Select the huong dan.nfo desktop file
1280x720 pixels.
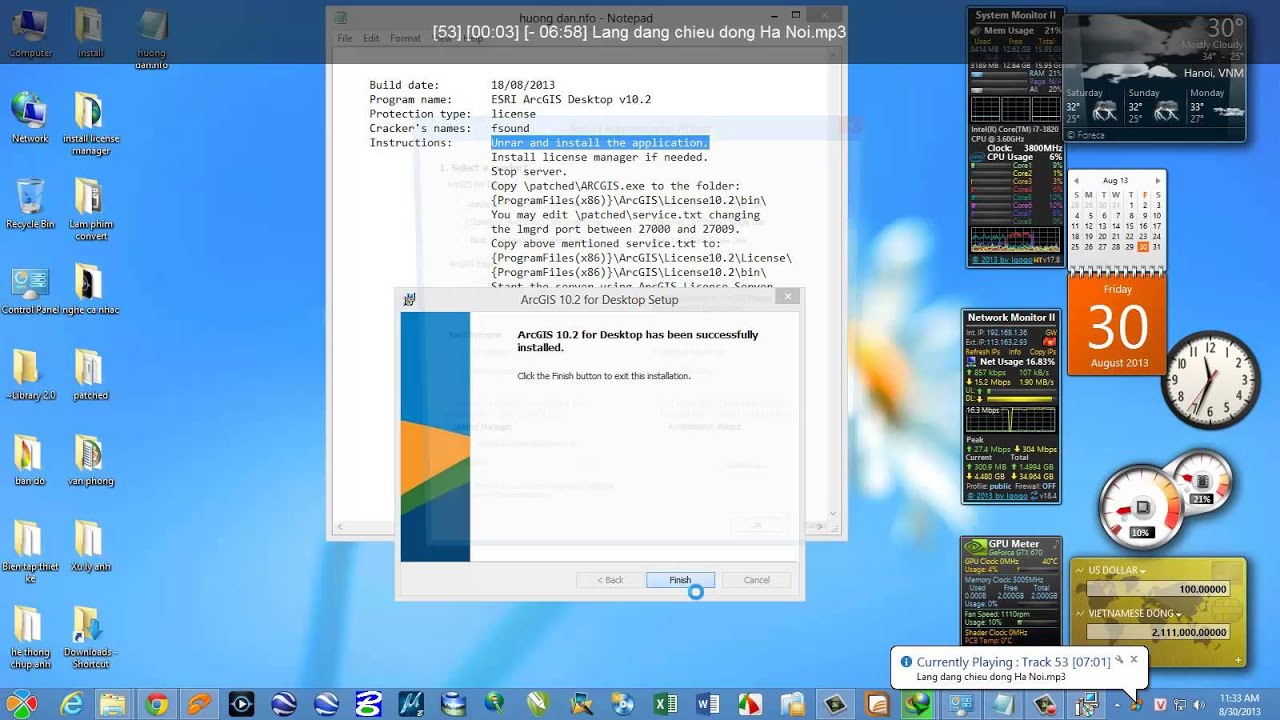coord(152,40)
